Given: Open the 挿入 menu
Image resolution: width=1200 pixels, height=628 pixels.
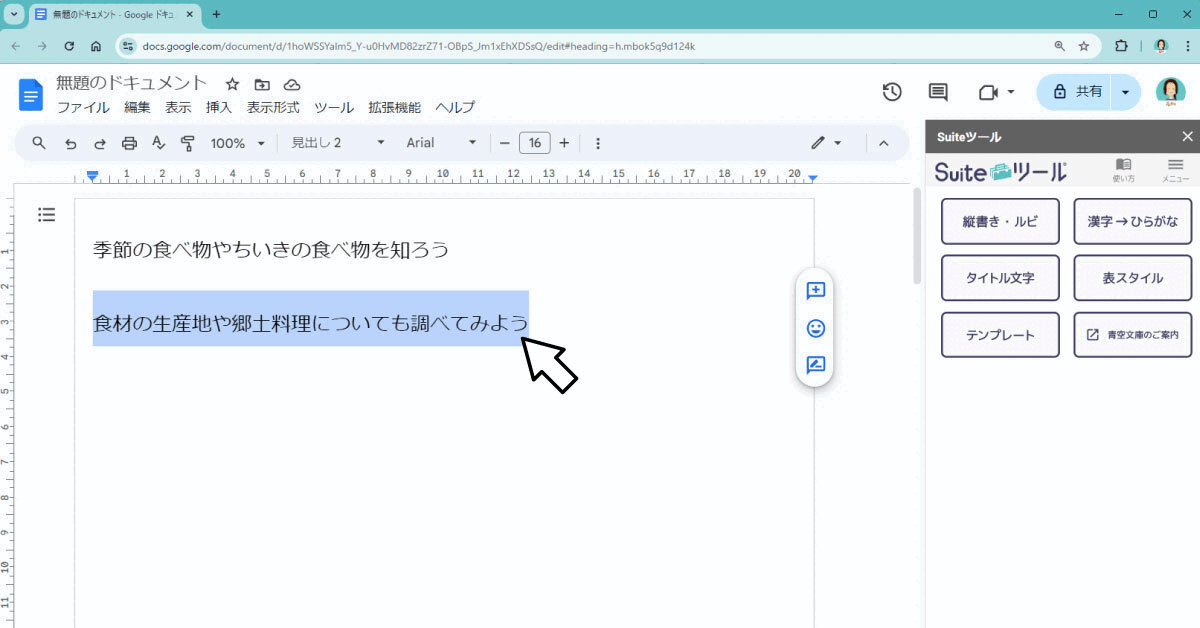Looking at the screenshot, I should point(218,107).
